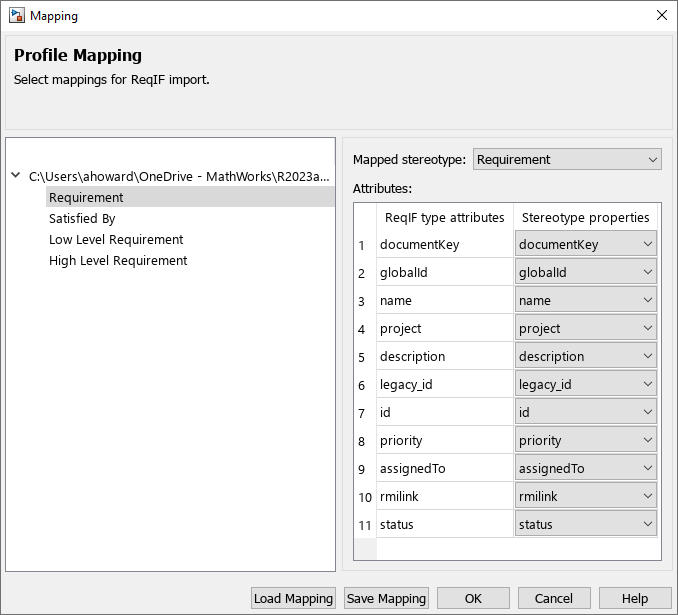Close the Mapping dialog
678x615 pixels.
click(x=661, y=15)
